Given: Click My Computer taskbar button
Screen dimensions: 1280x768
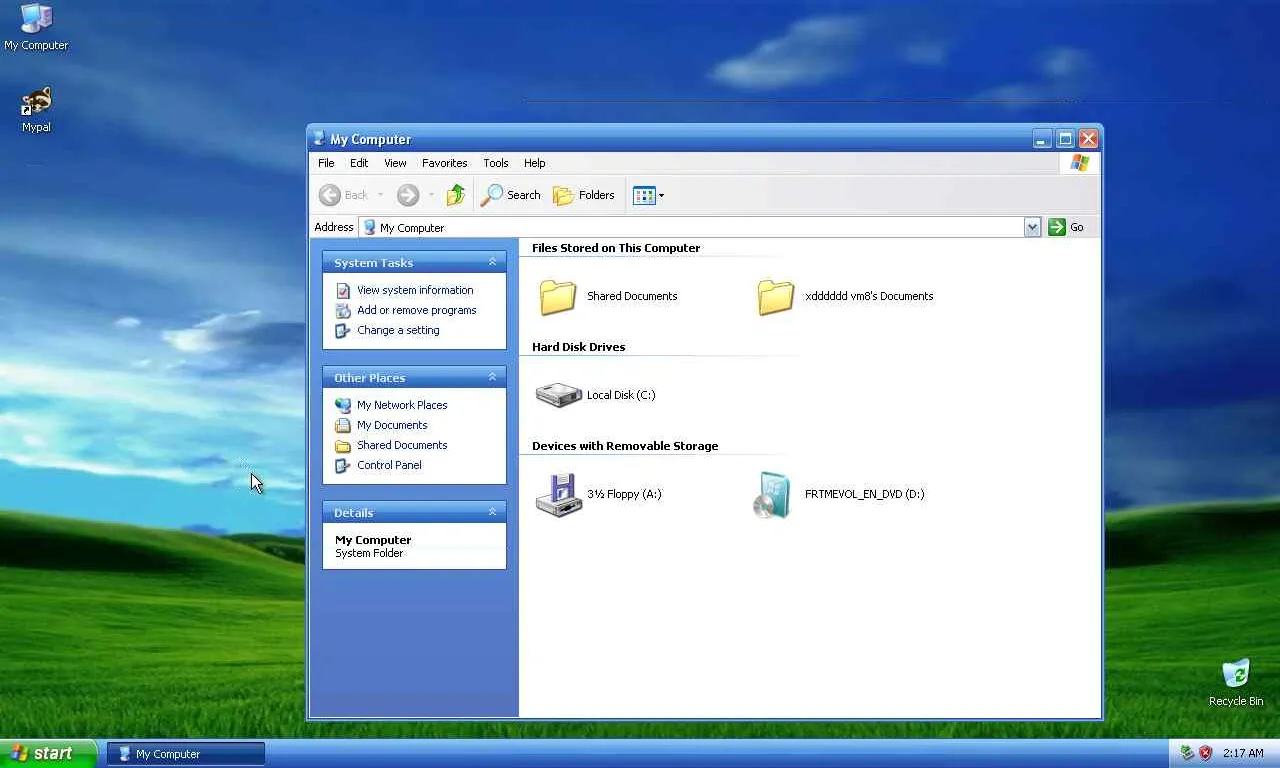Looking at the screenshot, I should [186, 754].
